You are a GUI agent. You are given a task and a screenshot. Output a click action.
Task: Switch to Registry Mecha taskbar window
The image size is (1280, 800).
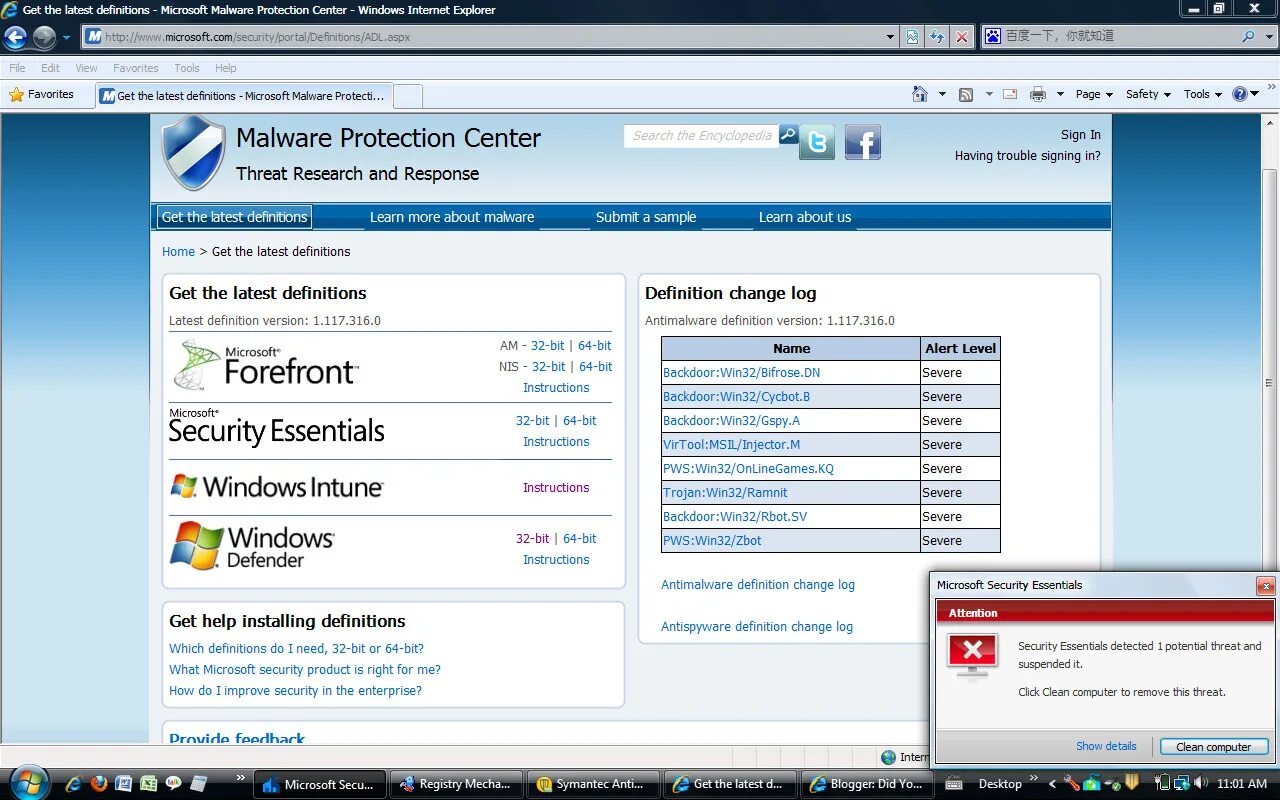[x=457, y=784]
